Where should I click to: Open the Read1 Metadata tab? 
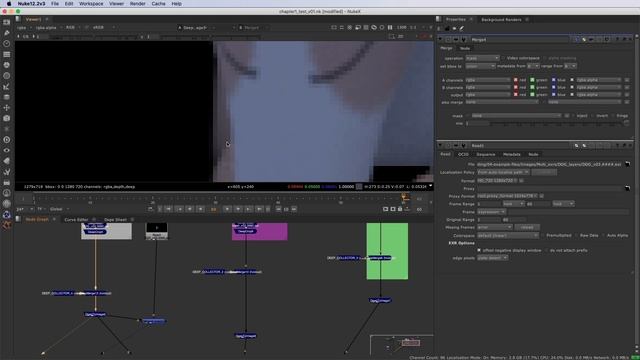[x=511, y=154]
